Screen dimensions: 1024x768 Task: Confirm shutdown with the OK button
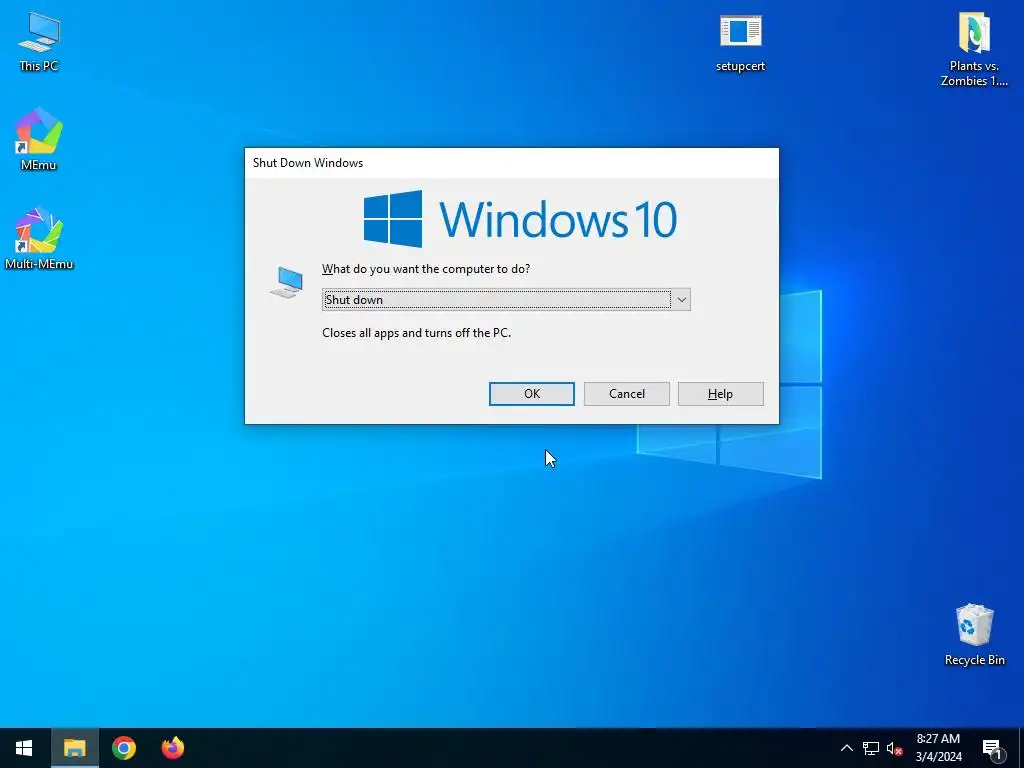[532, 394]
